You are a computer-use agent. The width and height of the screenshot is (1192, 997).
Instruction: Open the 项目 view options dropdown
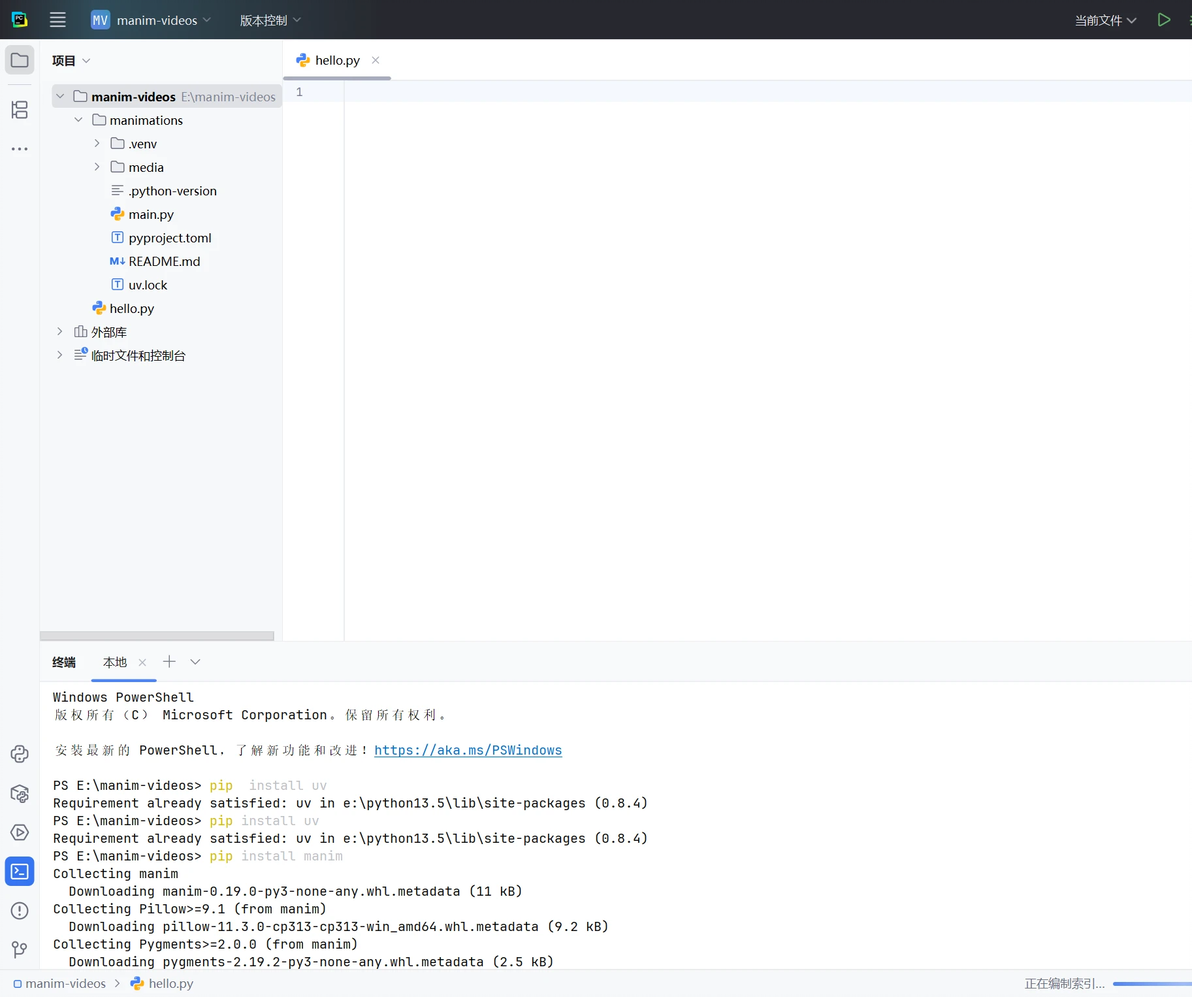(x=71, y=61)
